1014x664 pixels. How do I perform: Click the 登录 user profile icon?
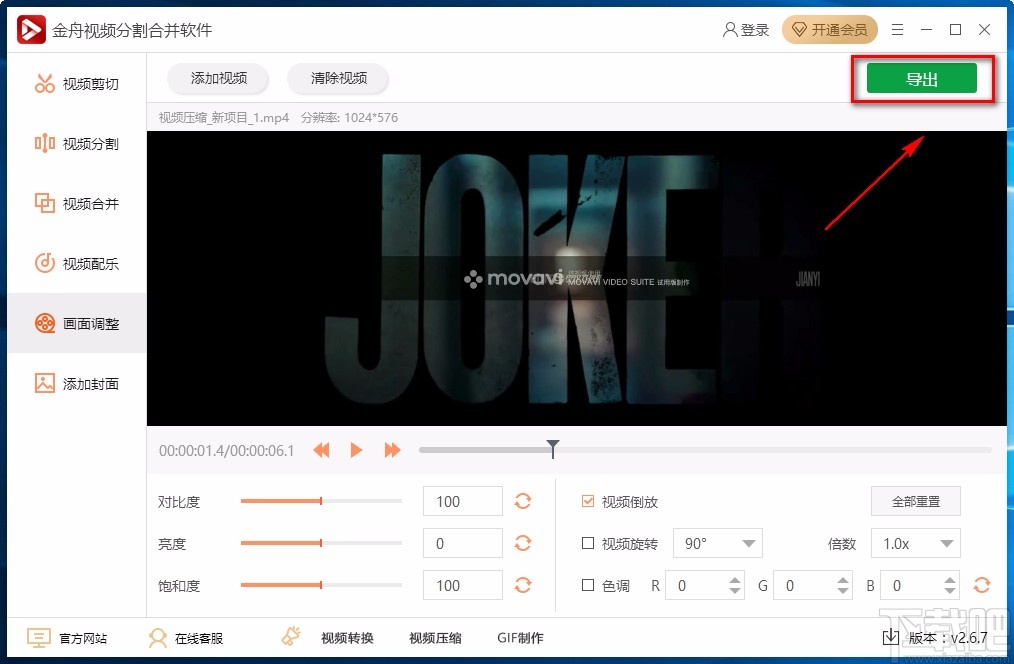pyautogui.click(x=730, y=30)
